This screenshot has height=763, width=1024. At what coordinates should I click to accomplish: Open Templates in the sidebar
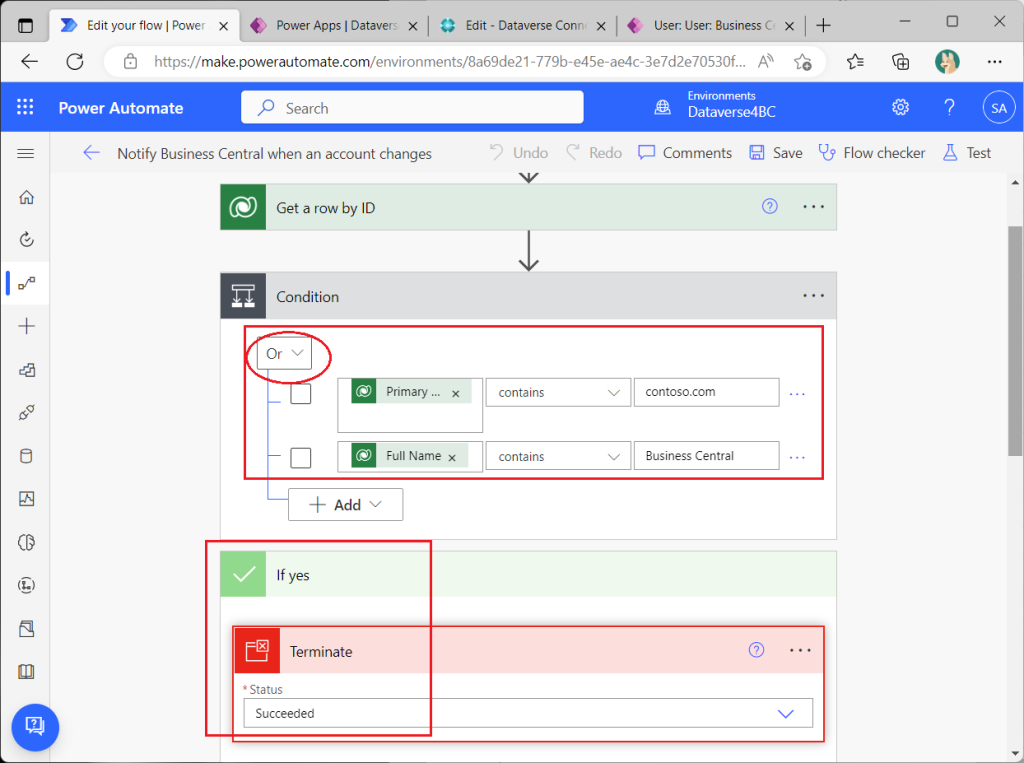tap(26, 370)
